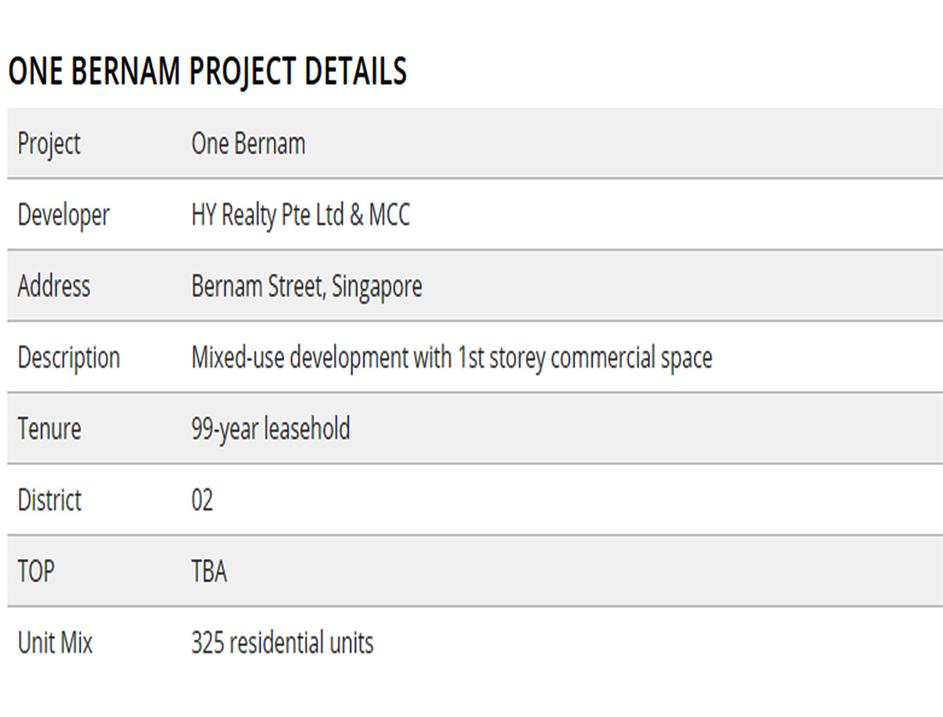Click the Description row label
Screen dimensions: 943x717
[x=68, y=358]
